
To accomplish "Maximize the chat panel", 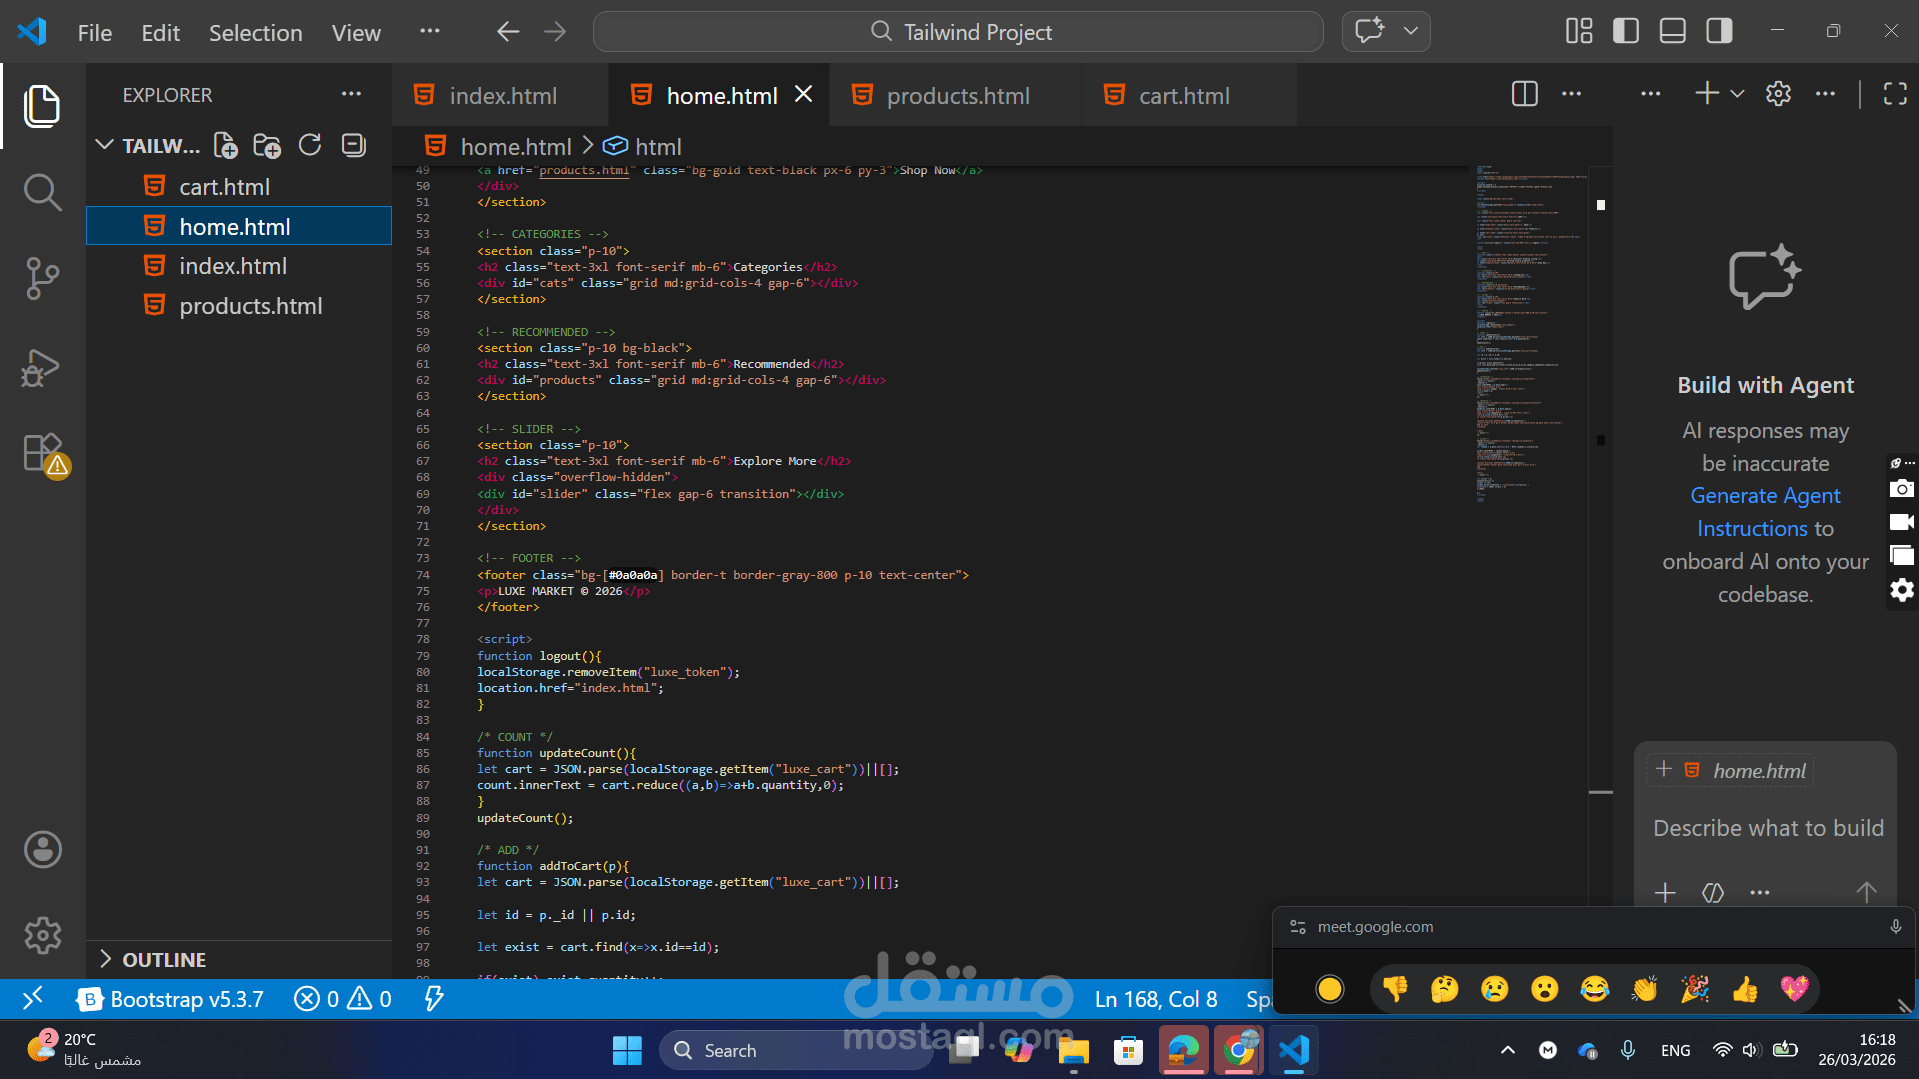I will pyautogui.click(x=1895, y=94).
